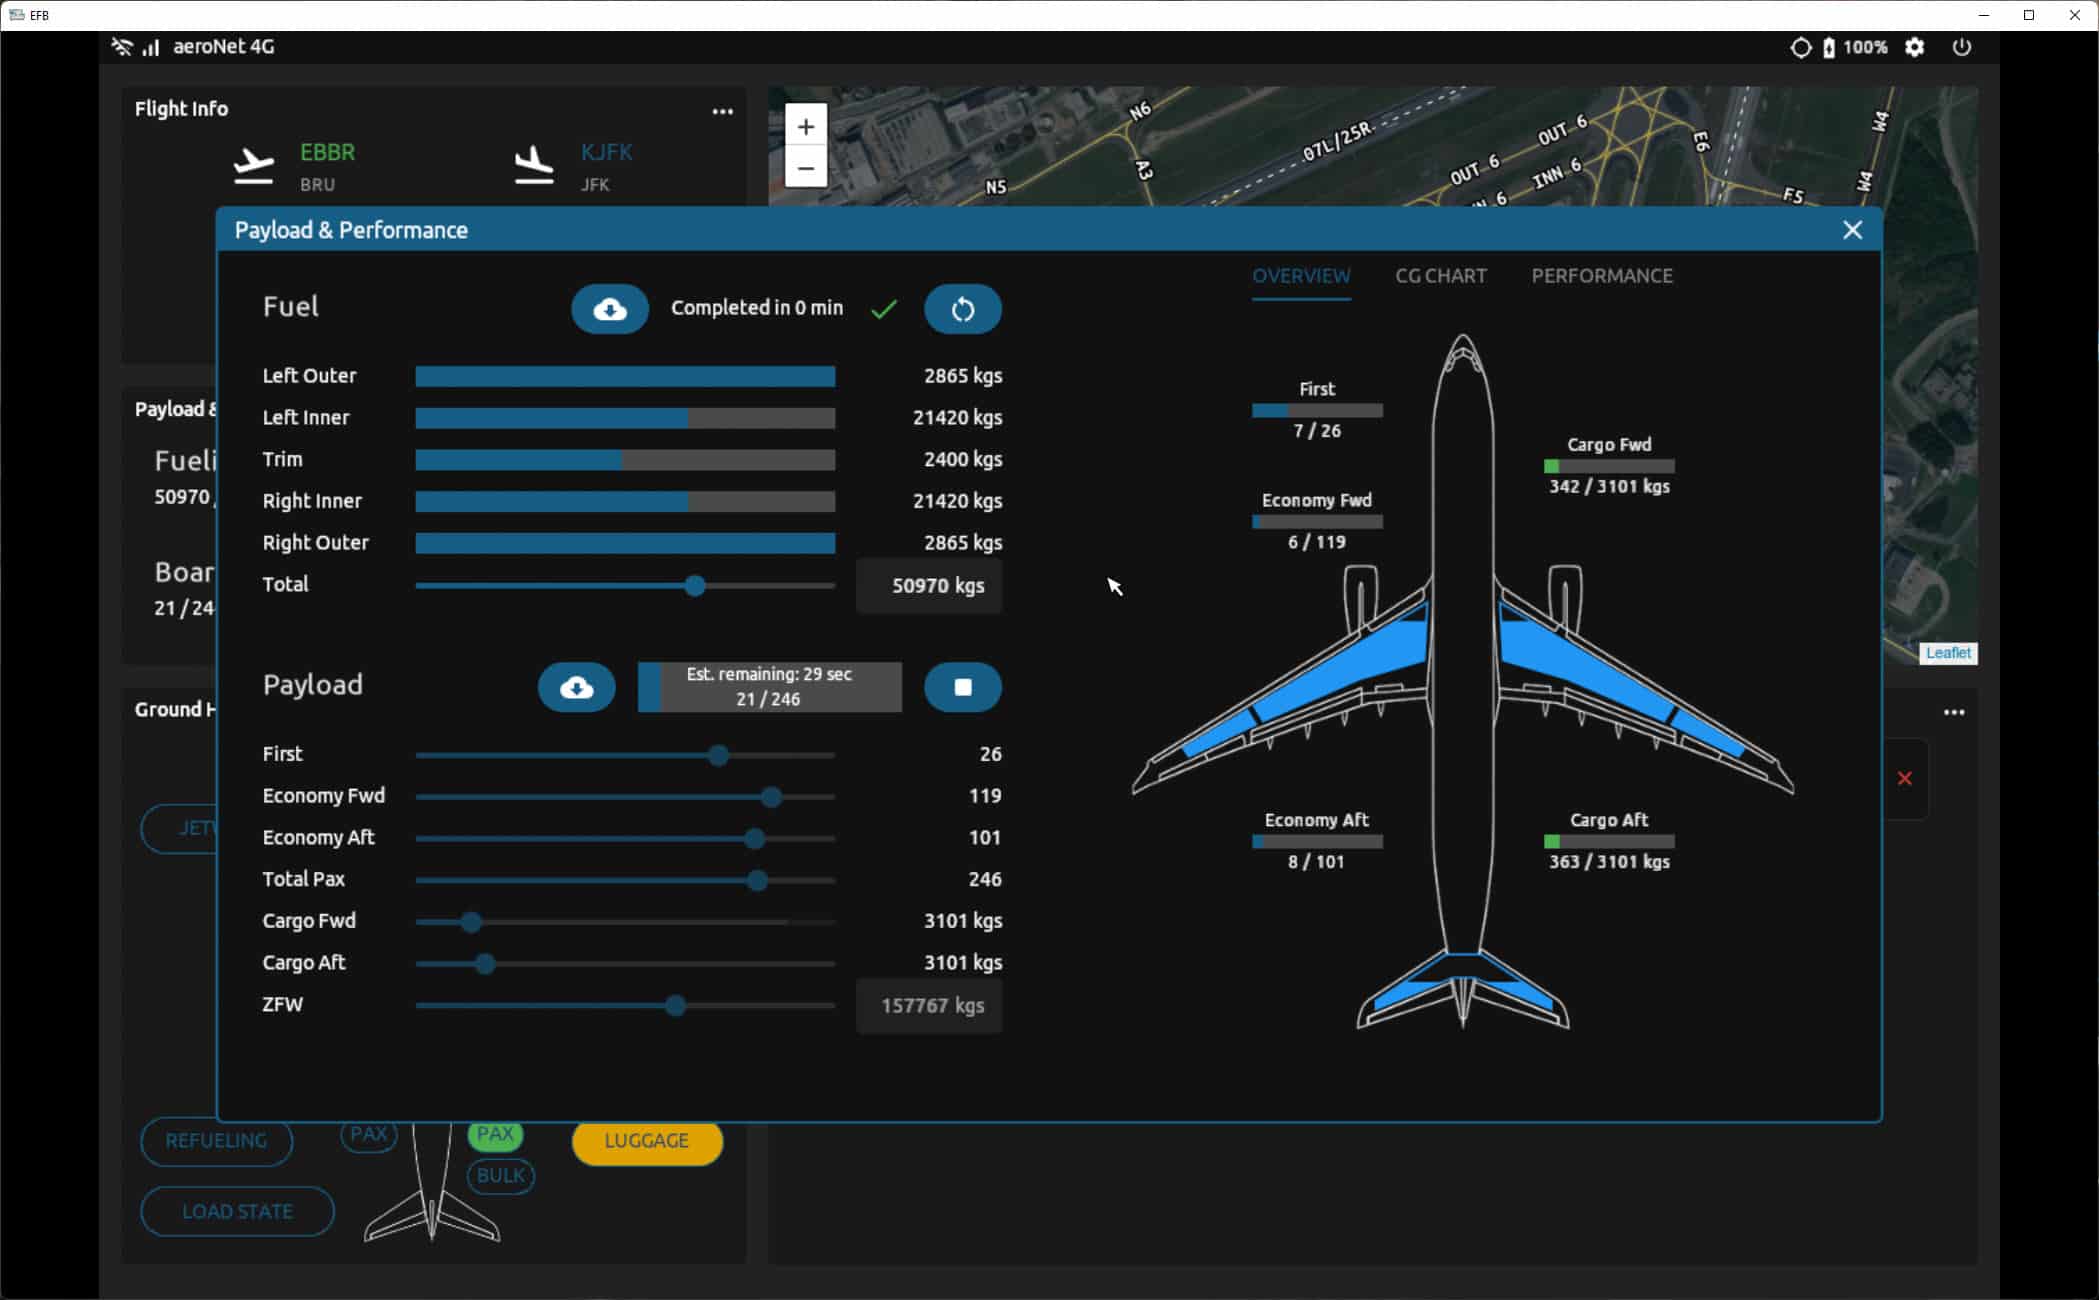
Task: Toggle the BULK door button
Action: [x=500, y=1176]
